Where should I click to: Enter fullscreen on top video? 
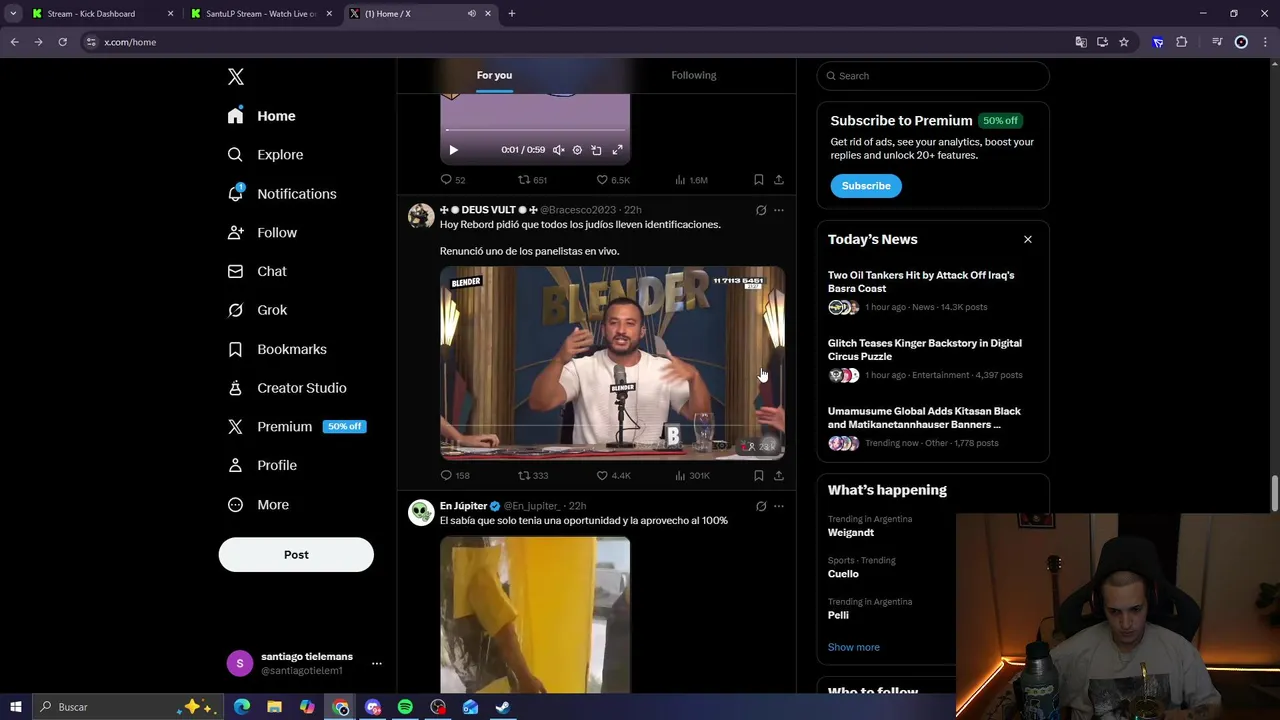click(x=617, y=150)
